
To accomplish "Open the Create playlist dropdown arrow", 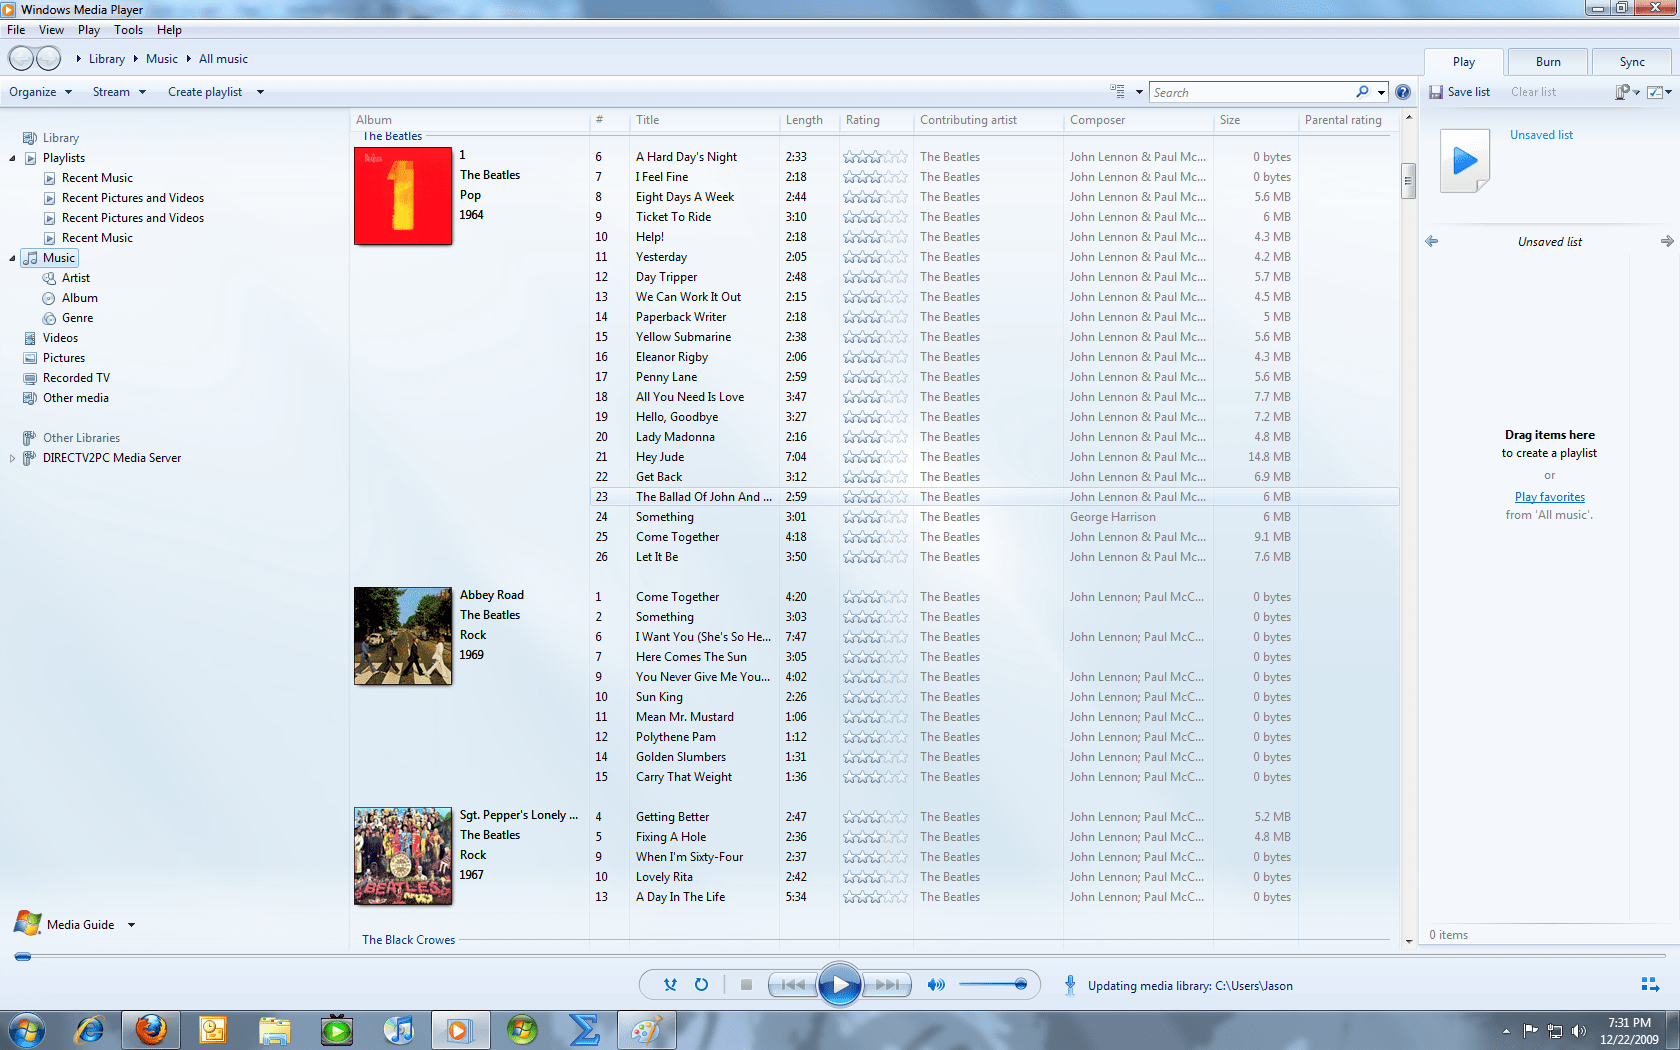I will tap(260, 92).
